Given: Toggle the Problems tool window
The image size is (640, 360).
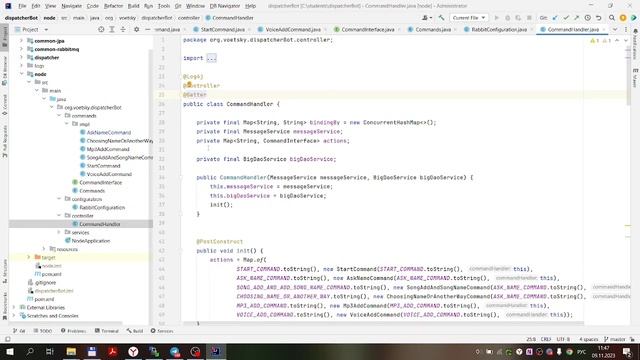Looking at the screenshot, I should 73,331.
